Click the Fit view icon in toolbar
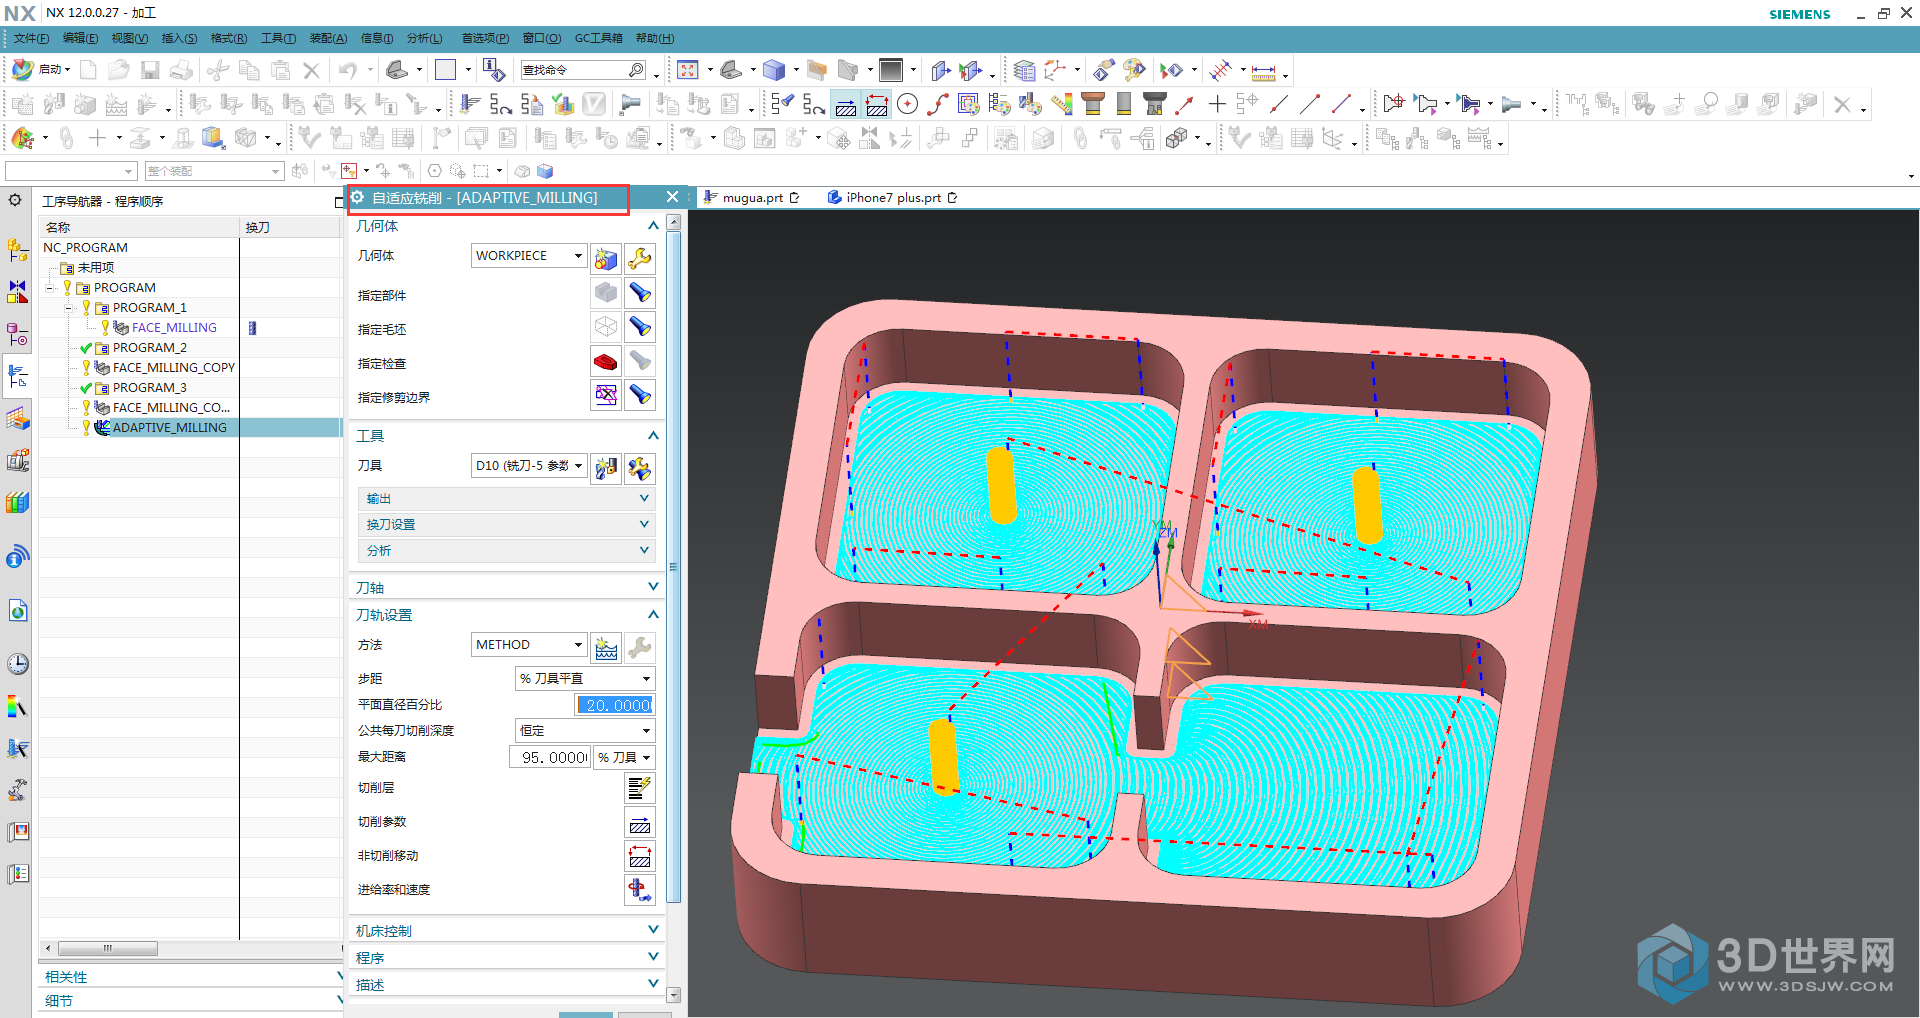Viewport: 1920px width, 1018px height. pyautogui.click(x=687, y=70)
